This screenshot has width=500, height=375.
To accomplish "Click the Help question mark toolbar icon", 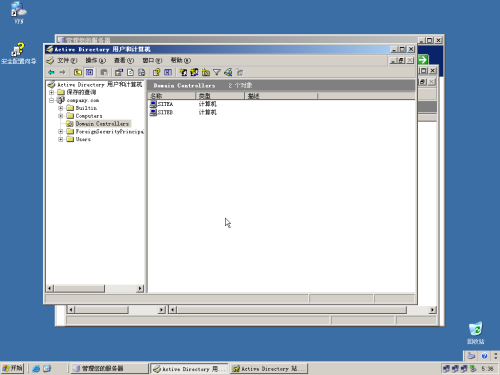I will [156, 72].
